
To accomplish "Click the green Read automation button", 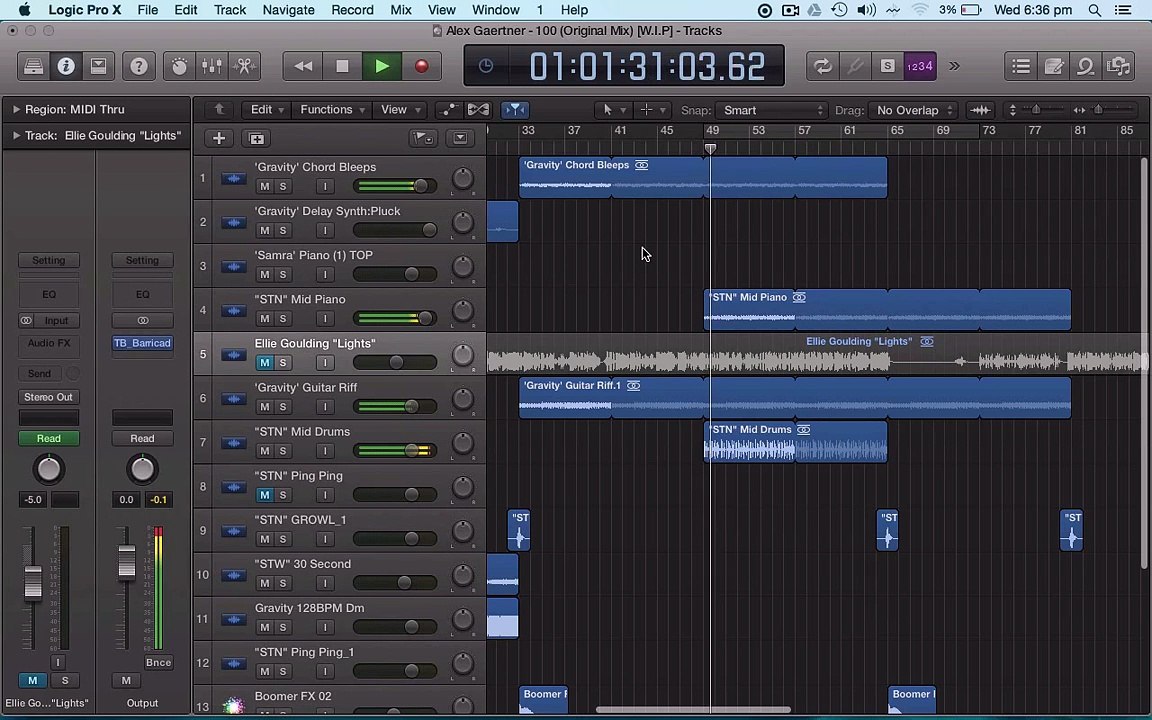I will [x=48, y=438].
